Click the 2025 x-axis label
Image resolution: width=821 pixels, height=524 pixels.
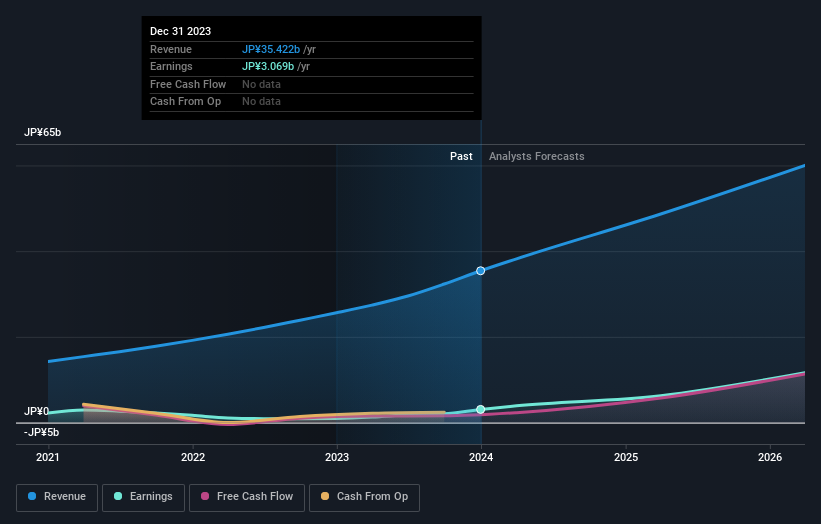point(626,458)
